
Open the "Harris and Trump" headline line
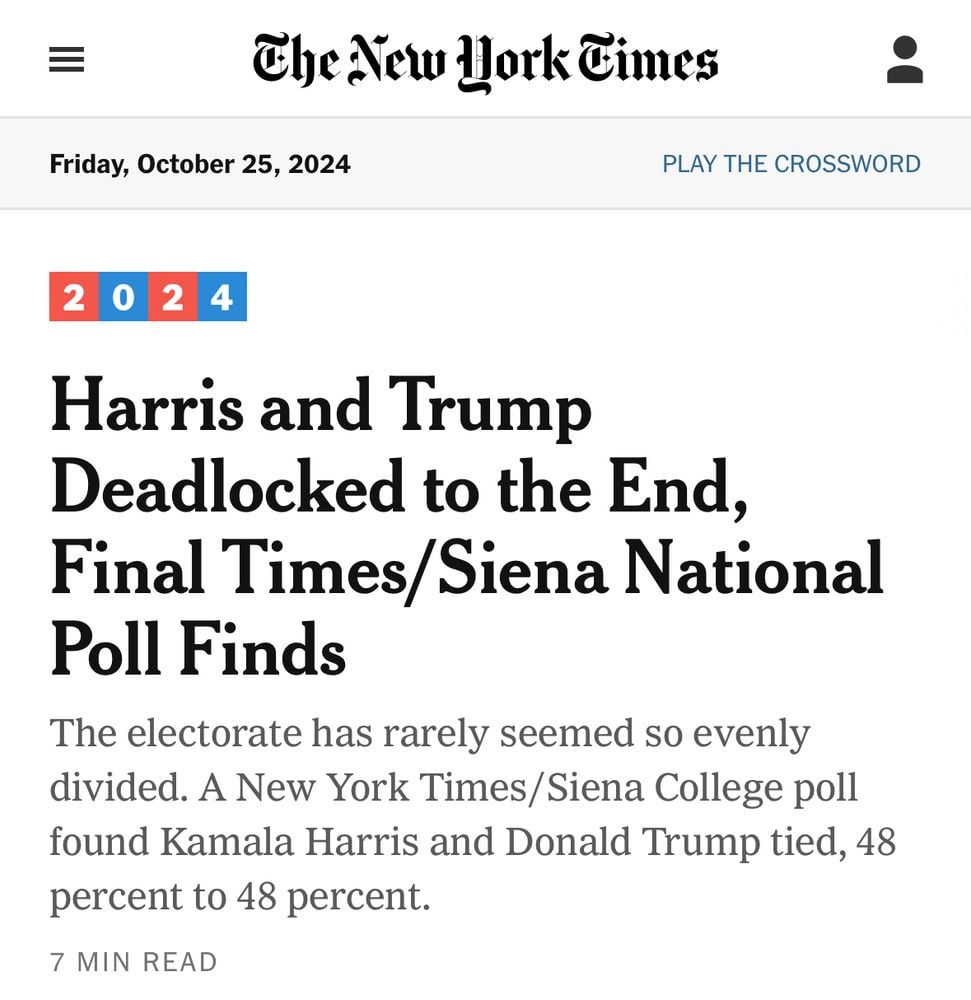320,408
